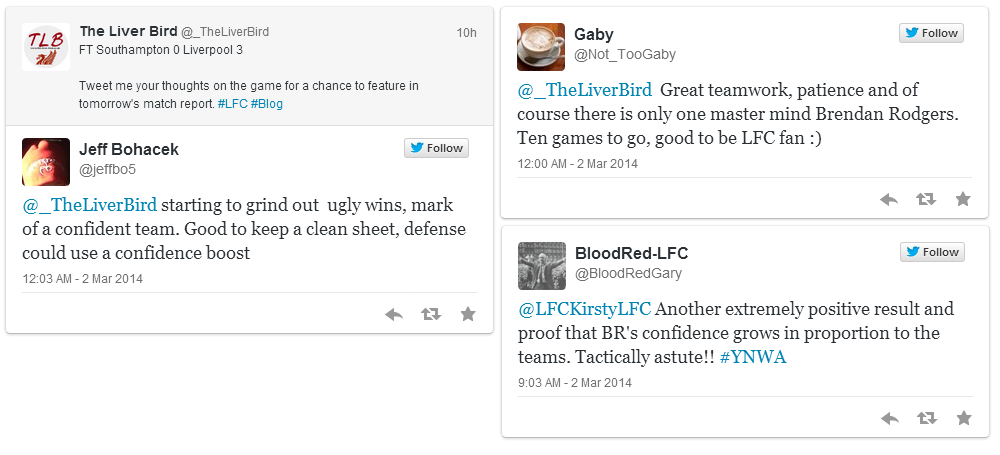Follow Gaby on Twitter
1000x455 pixels.
(932, 33)
